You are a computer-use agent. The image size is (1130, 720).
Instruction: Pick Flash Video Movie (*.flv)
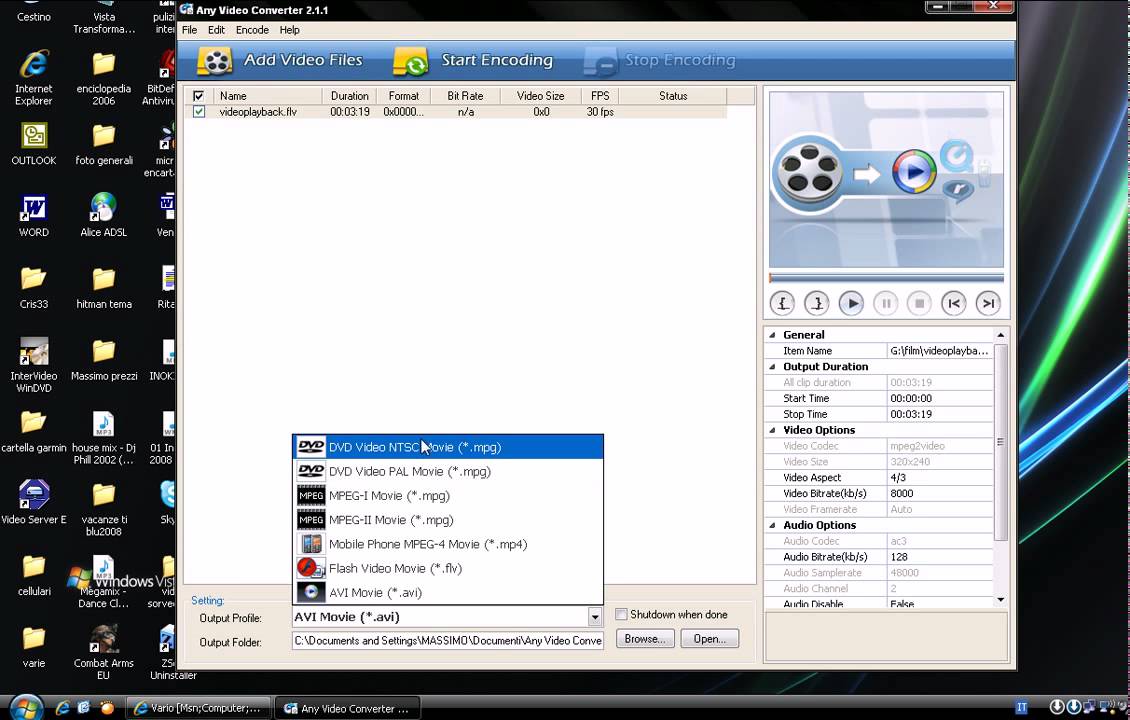click(x=448, y=568)
